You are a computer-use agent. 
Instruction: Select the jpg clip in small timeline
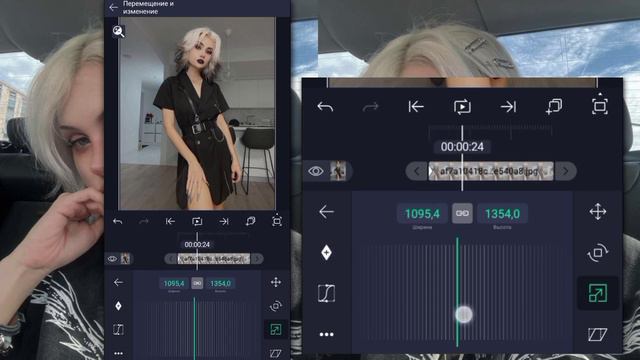click(213, 259)
